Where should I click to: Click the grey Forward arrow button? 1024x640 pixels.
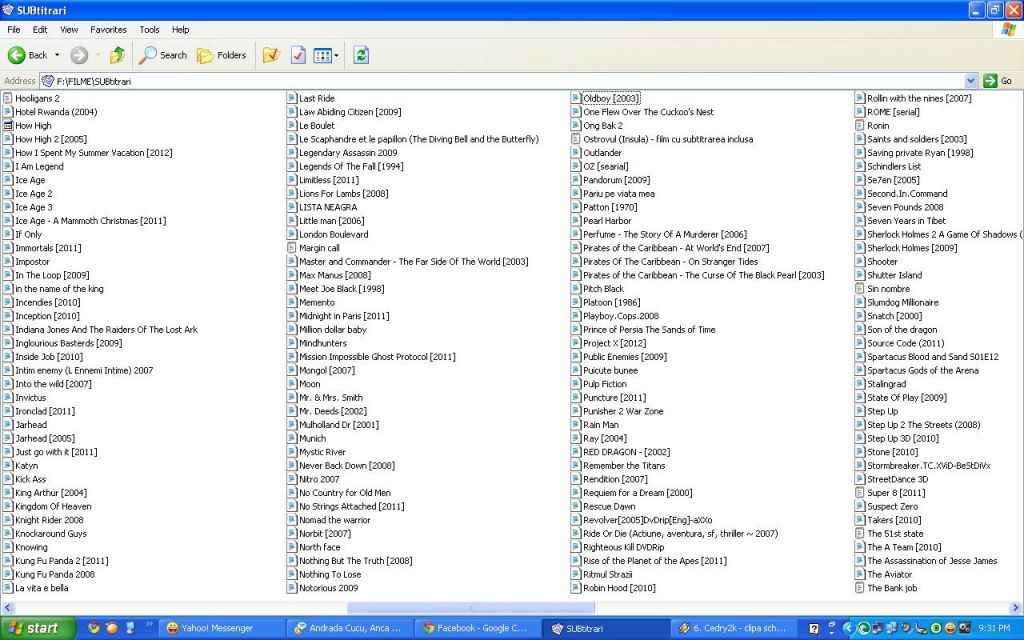79,56
